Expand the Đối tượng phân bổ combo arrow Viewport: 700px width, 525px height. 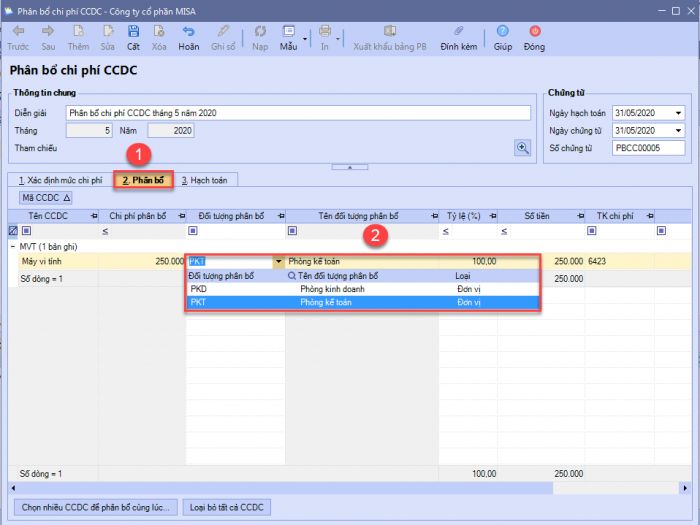278,261
